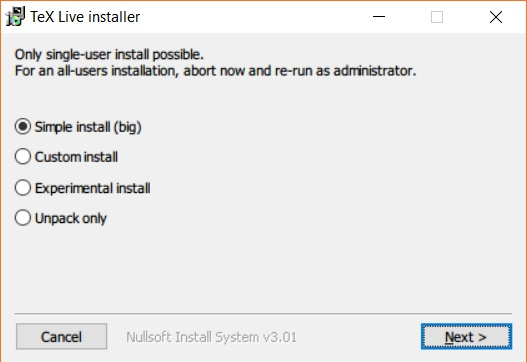This screenshot has width=527, height=362.
Task: Select the Simple install (big) radio circle
Action: pyautogui.click(x=23, y=127)
